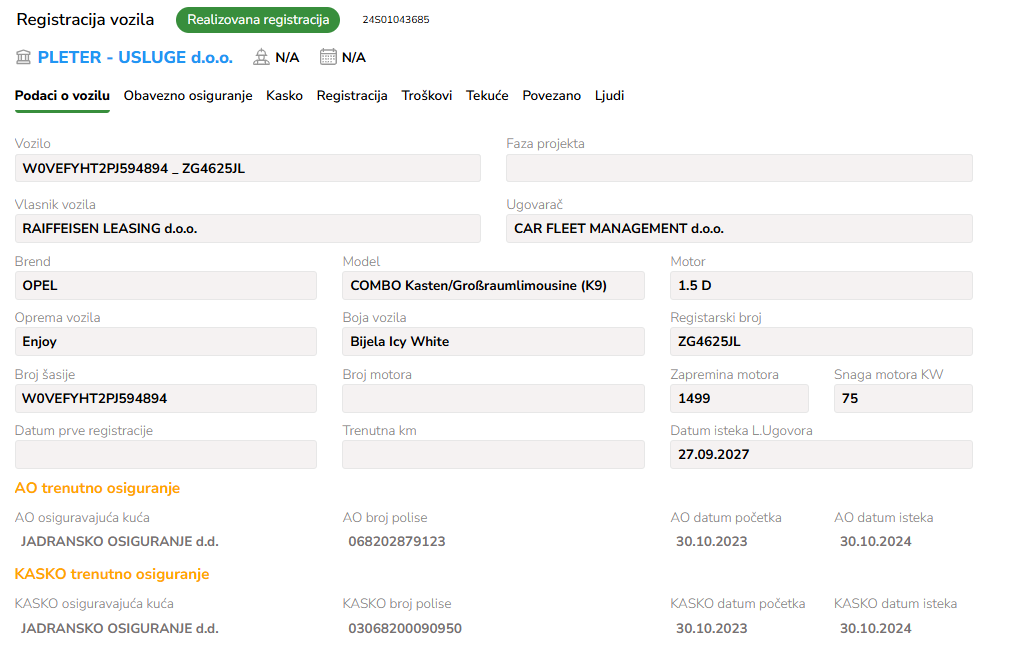Screen dimensions: 1014x653
Task: Click KASKO policy number 03068200090950
Action: pos(405,628)
